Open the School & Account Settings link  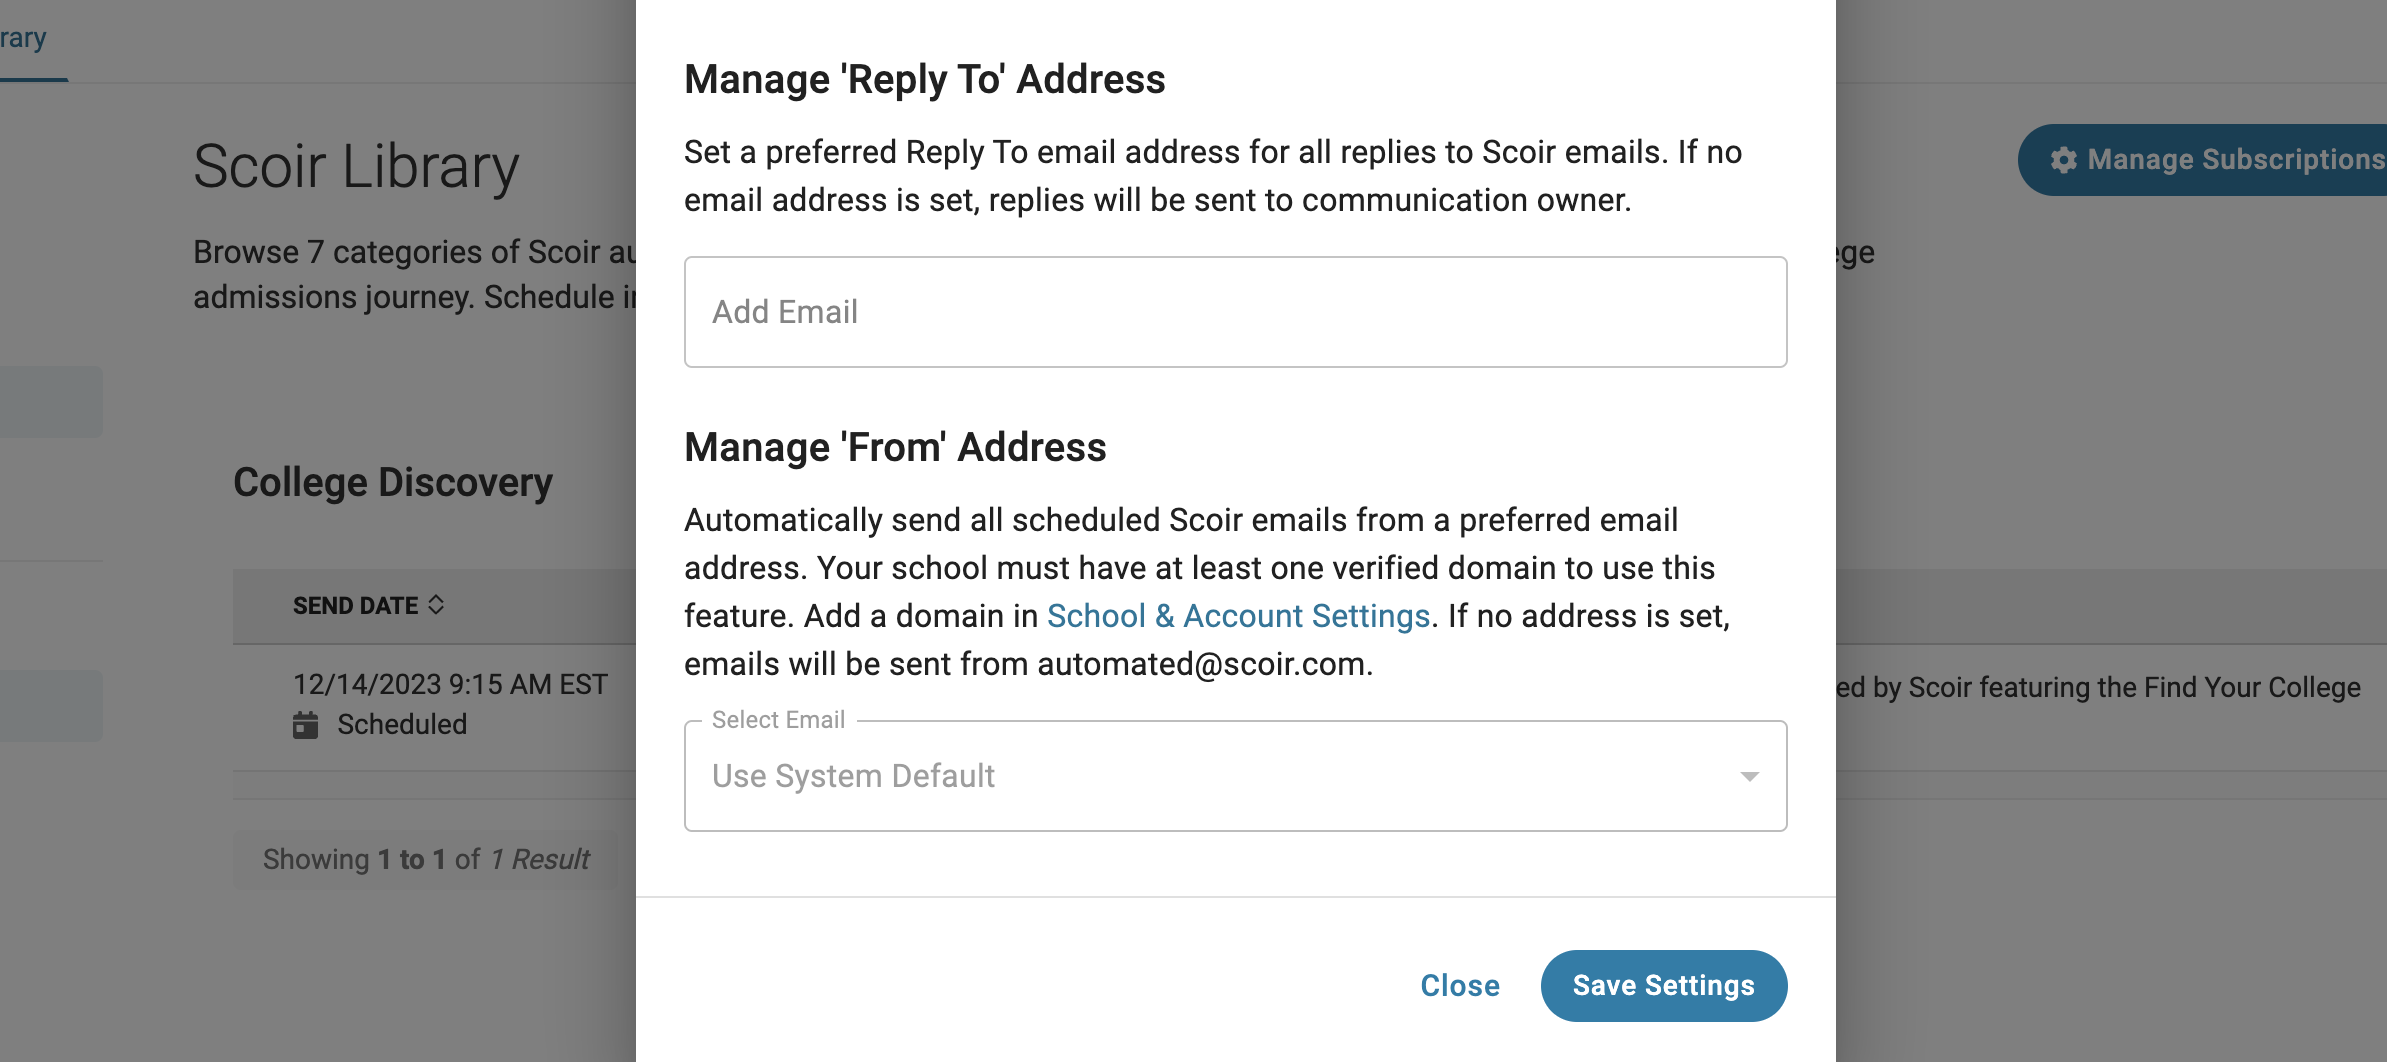(1238, 616)
